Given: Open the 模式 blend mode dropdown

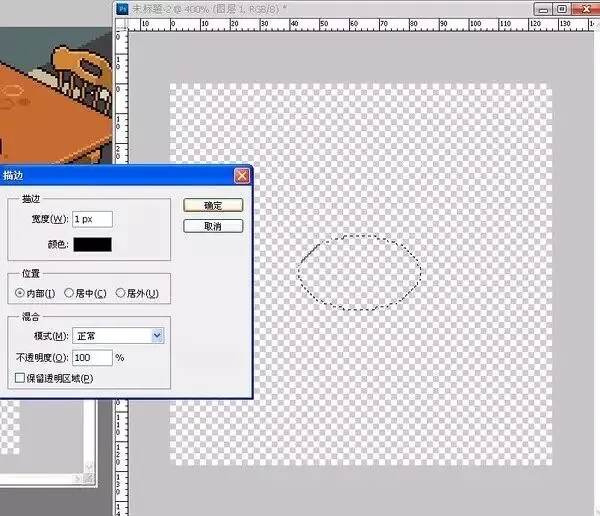Looking at the screenshot, I should tap(118, 336).
